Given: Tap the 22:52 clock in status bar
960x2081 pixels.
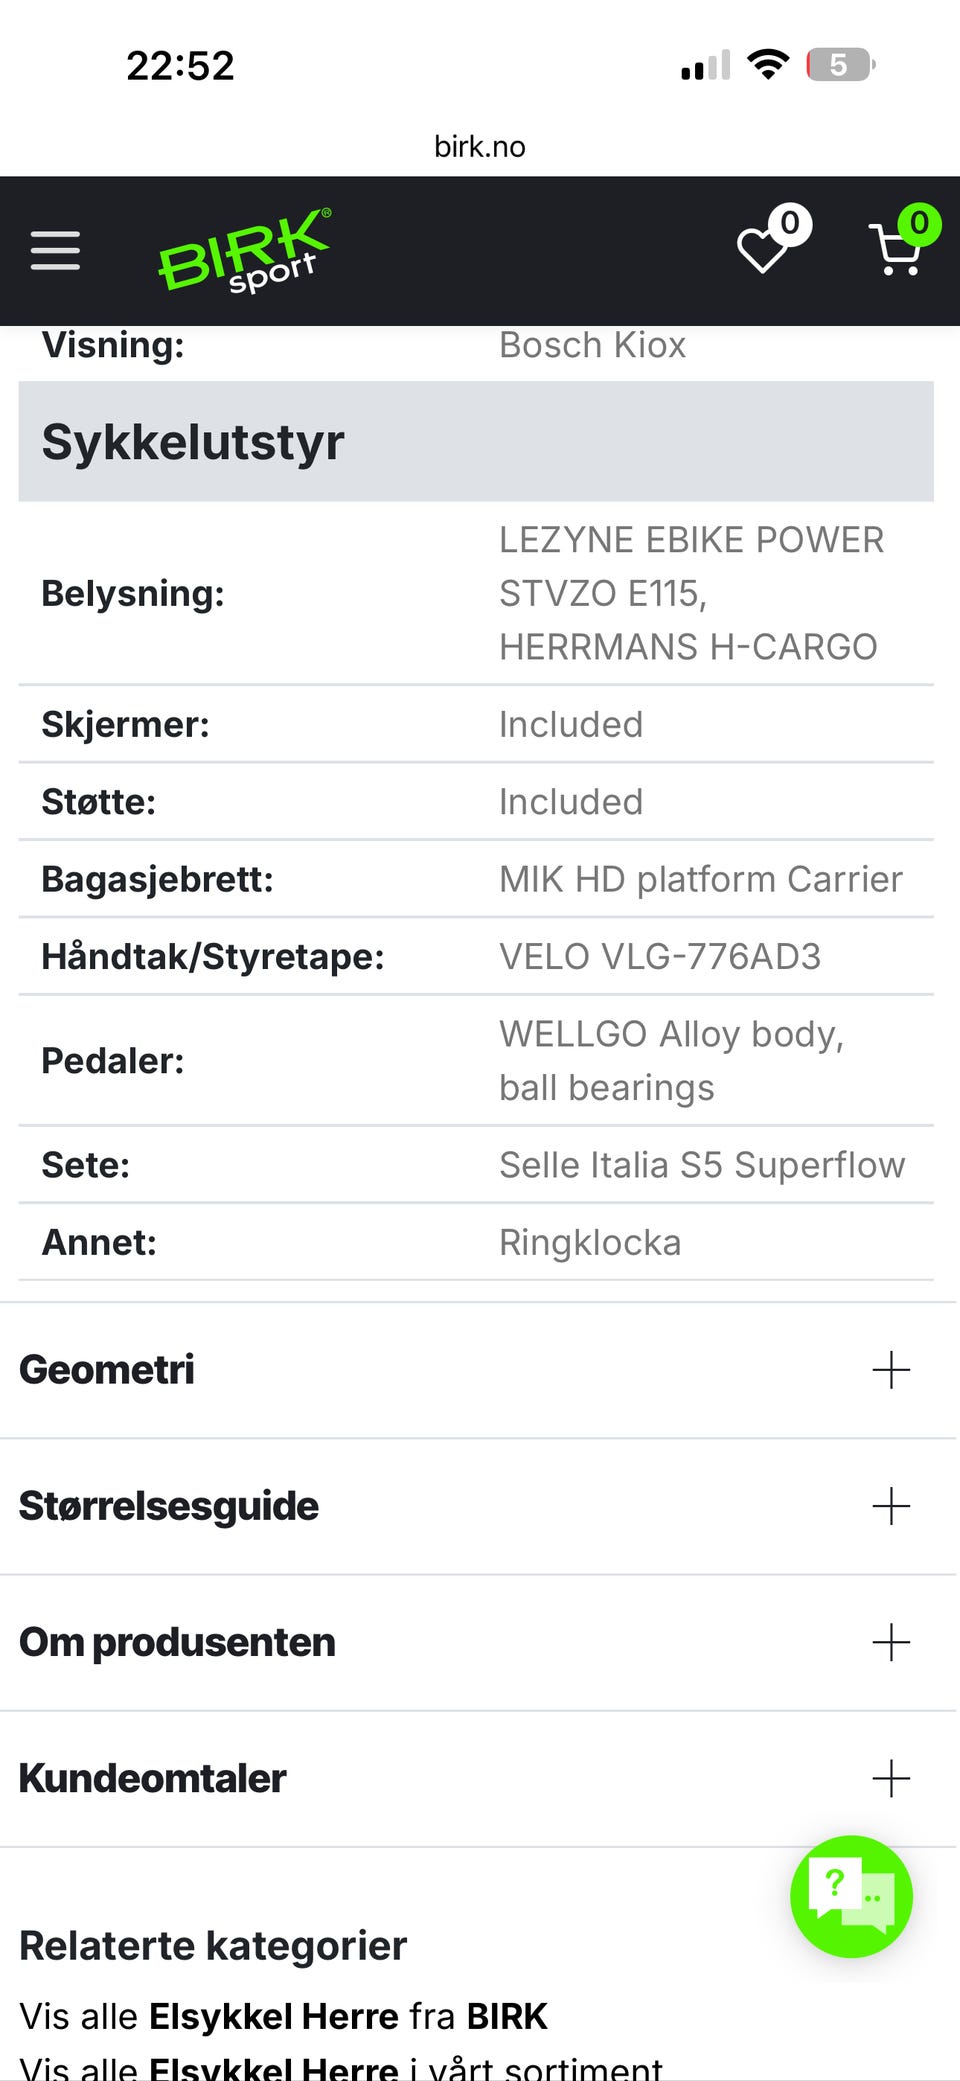Looking at the screenshot, I should [180, 66].
